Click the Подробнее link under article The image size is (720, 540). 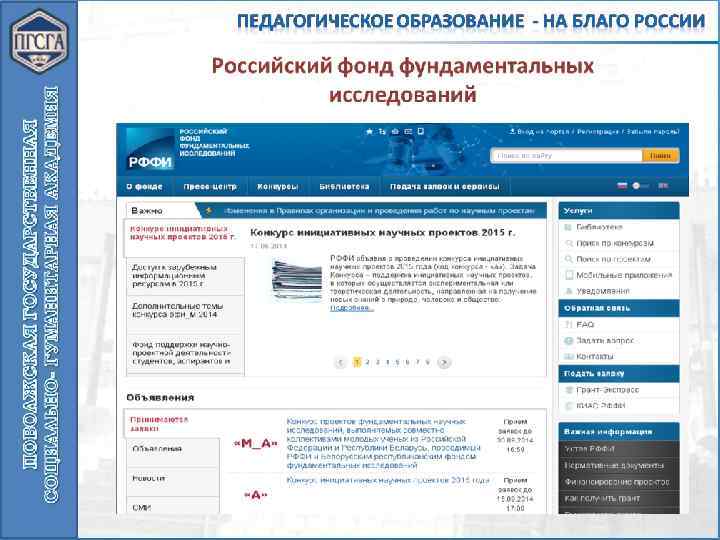click(352, 308)
